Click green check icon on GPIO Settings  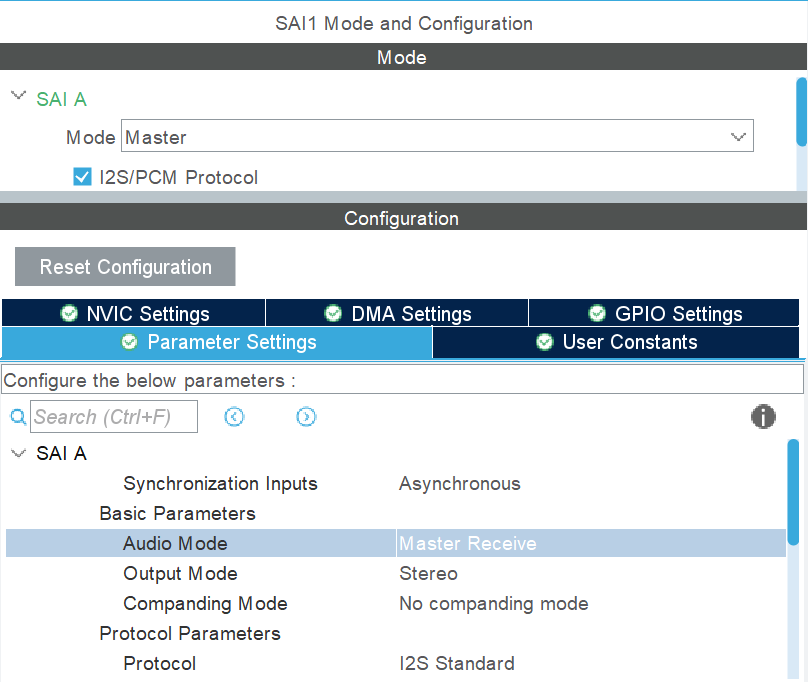click(597, 313)
